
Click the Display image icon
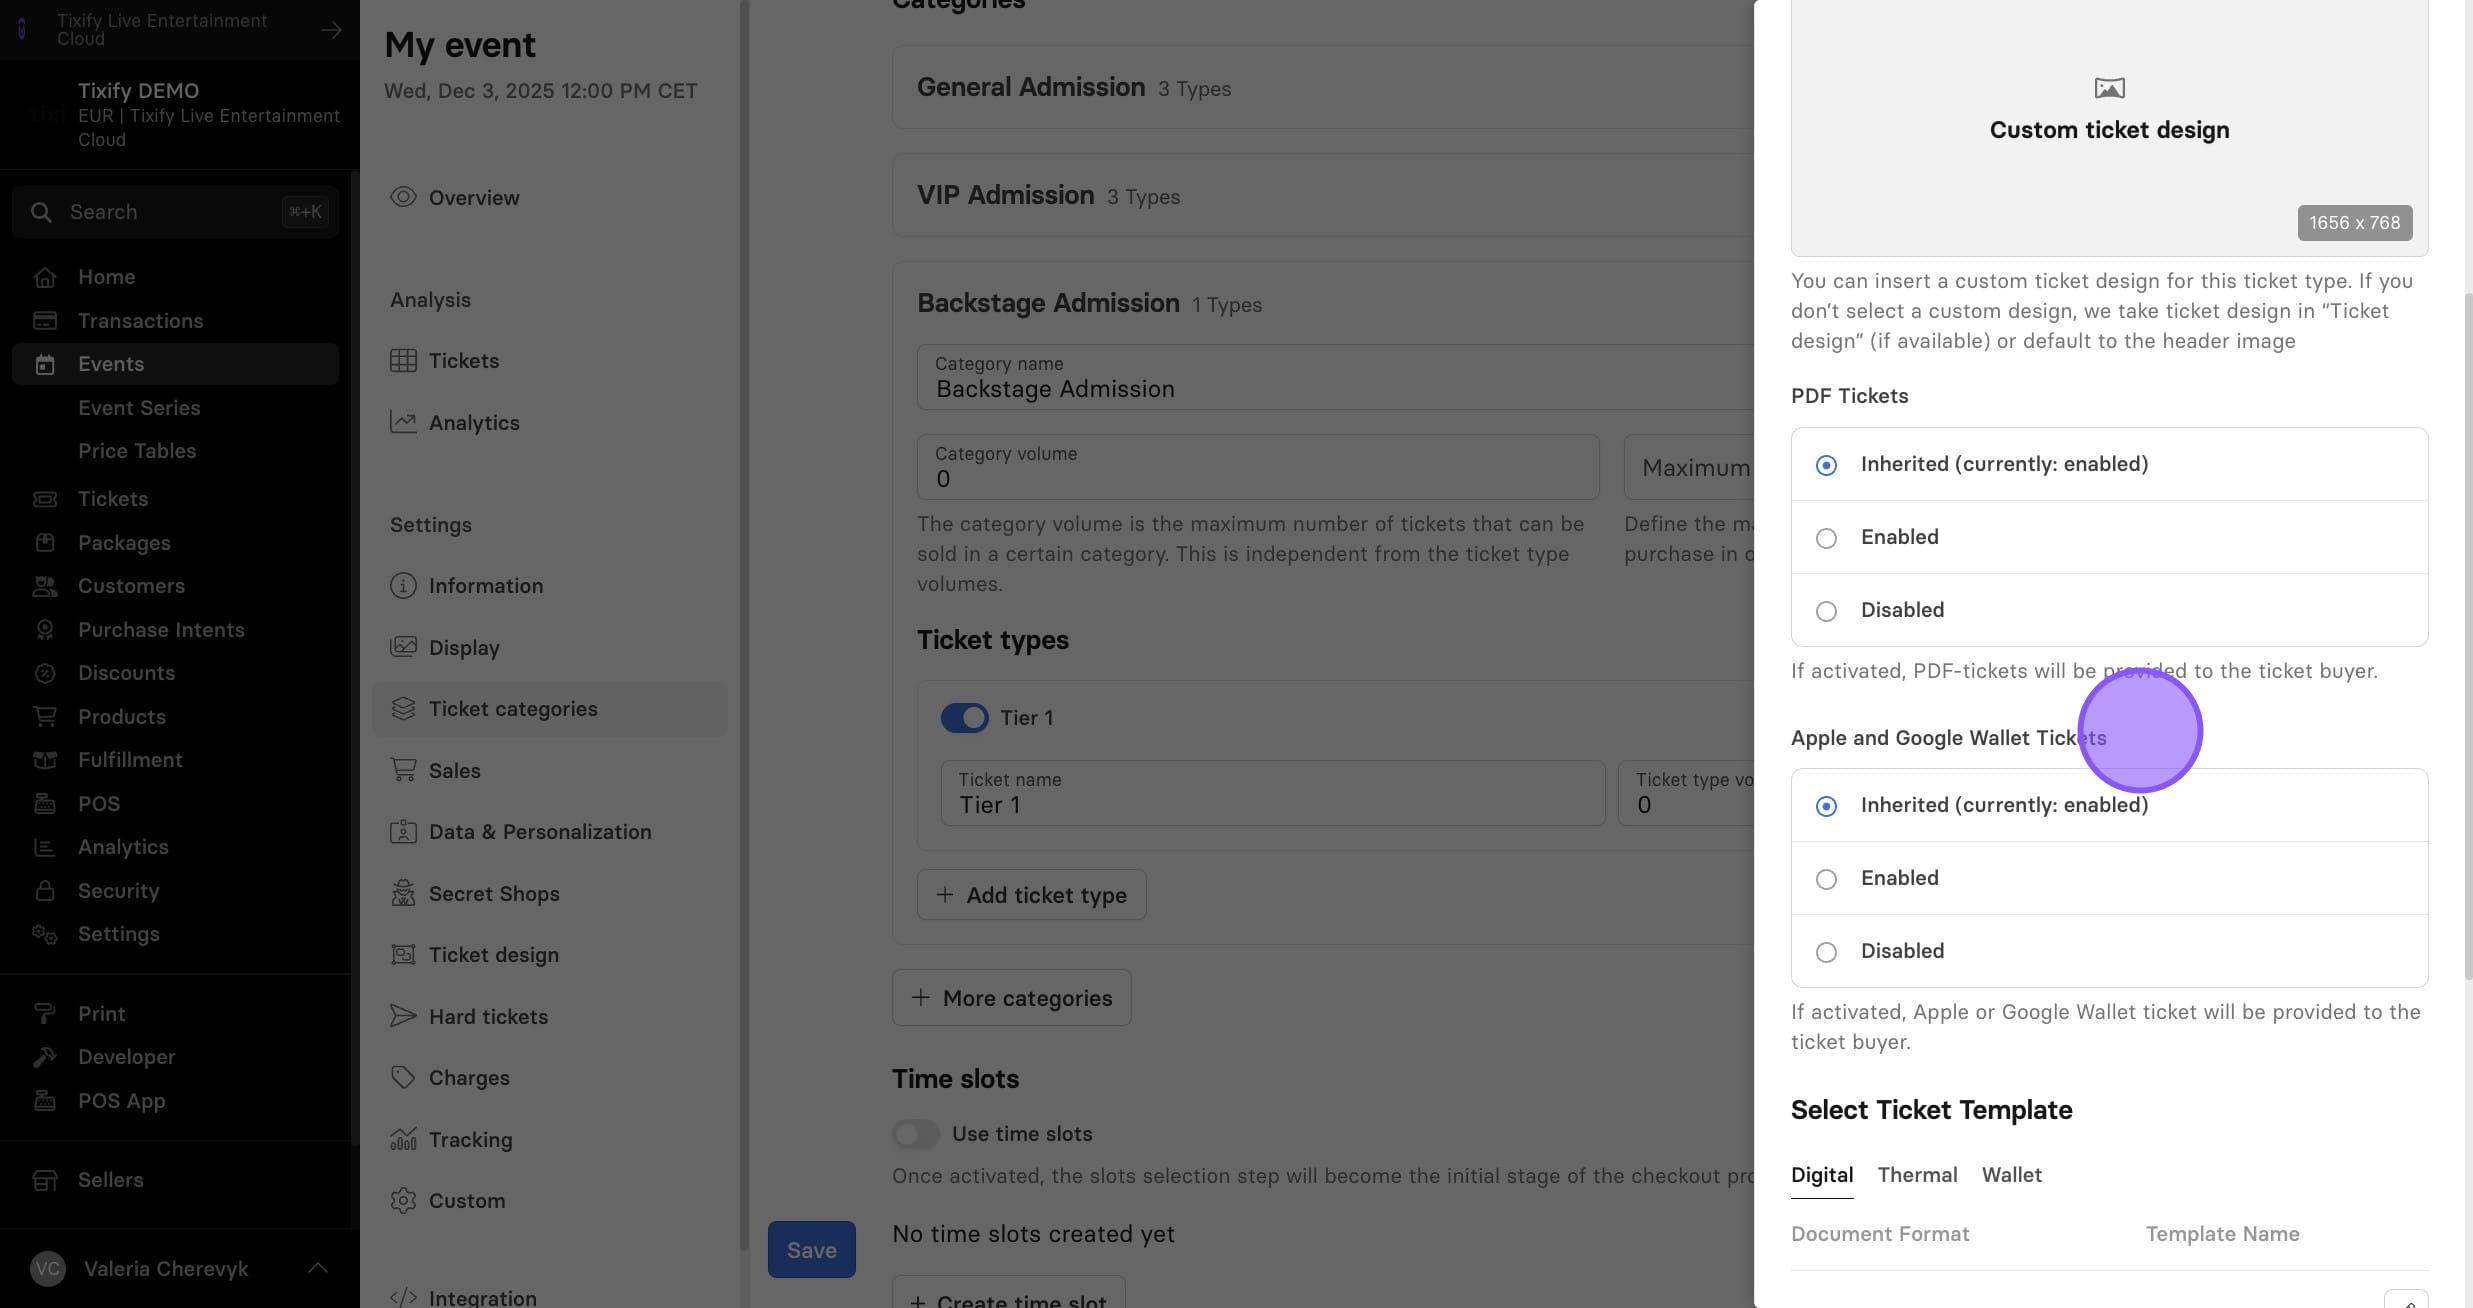pos(403,647)
